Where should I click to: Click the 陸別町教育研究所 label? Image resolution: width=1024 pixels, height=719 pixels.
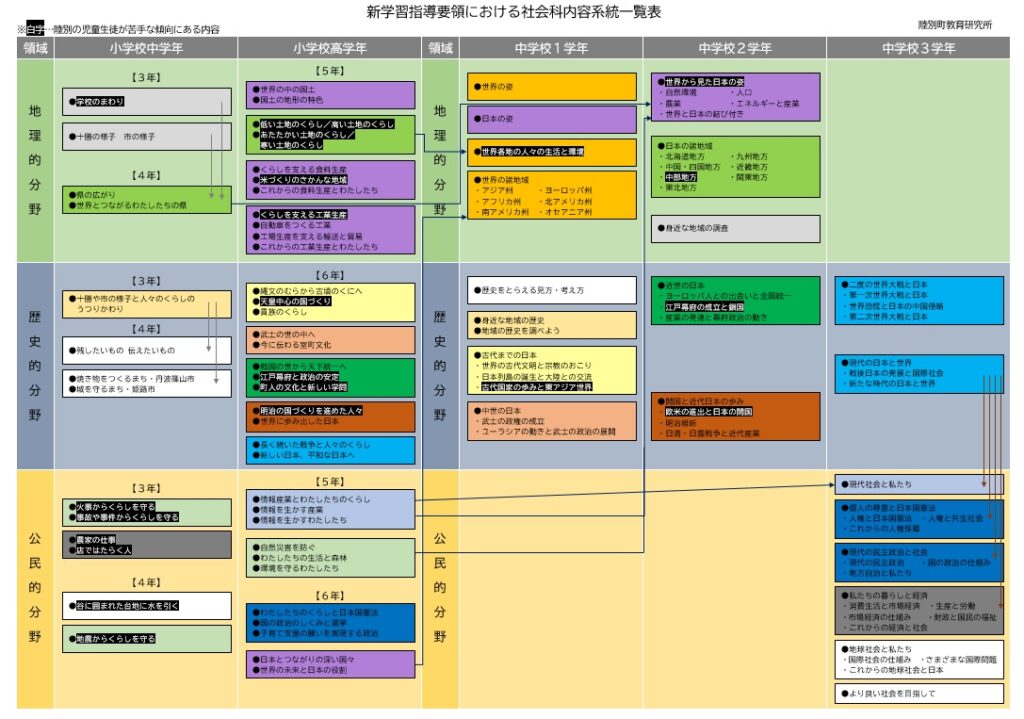954,24
